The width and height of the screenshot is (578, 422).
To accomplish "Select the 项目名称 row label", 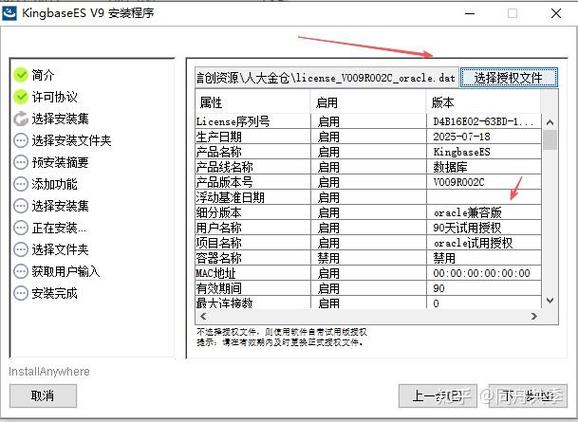I will pyautogui.click(x=219, y=243).
